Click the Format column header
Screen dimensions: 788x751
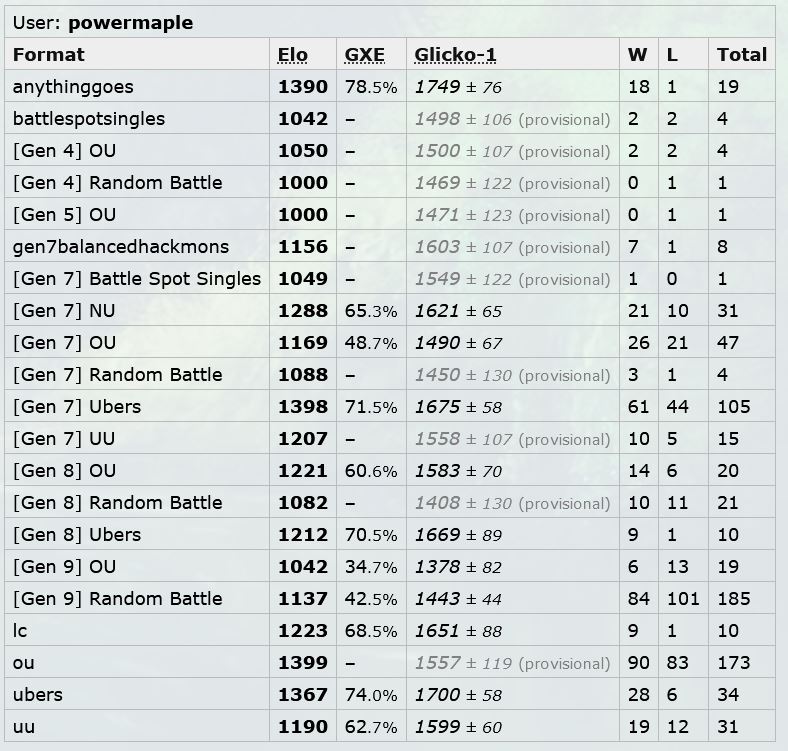click(49, 54)
